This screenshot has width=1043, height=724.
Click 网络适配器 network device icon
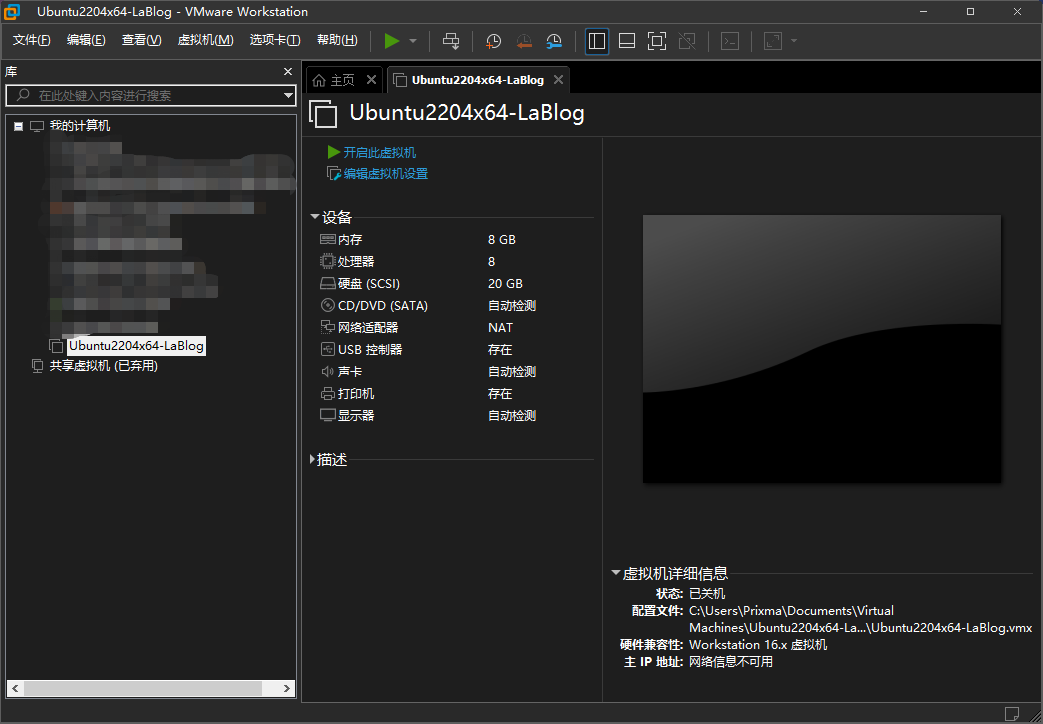pos(327,327)
